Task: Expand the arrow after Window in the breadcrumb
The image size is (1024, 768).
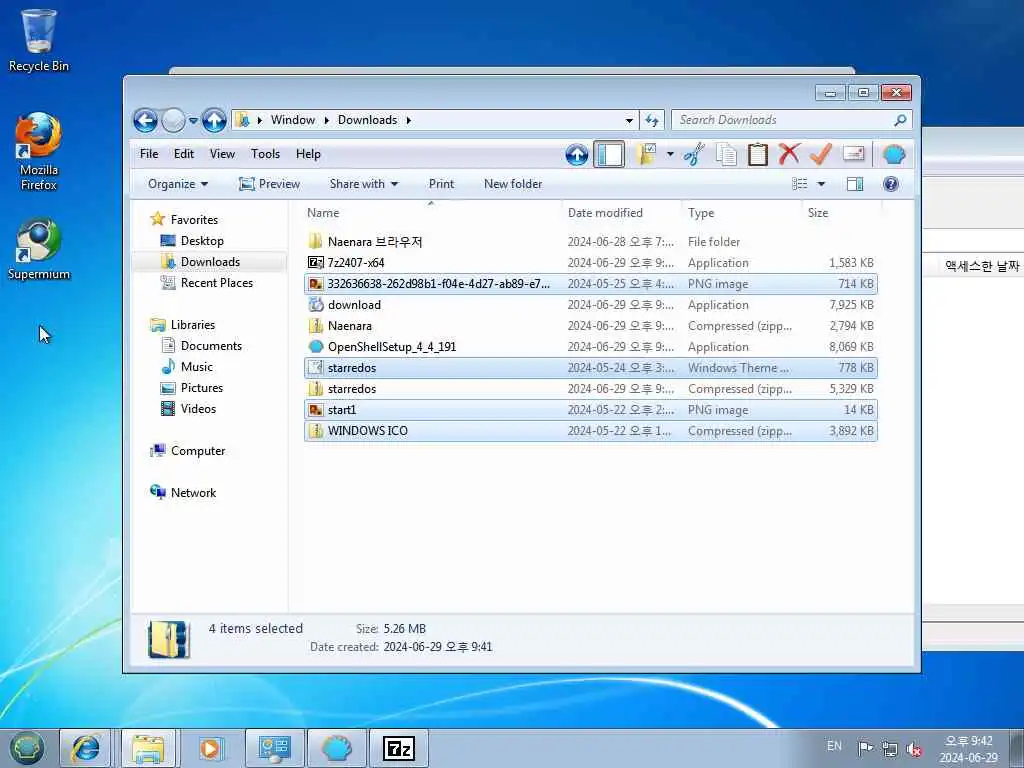Action: (327, 120)
